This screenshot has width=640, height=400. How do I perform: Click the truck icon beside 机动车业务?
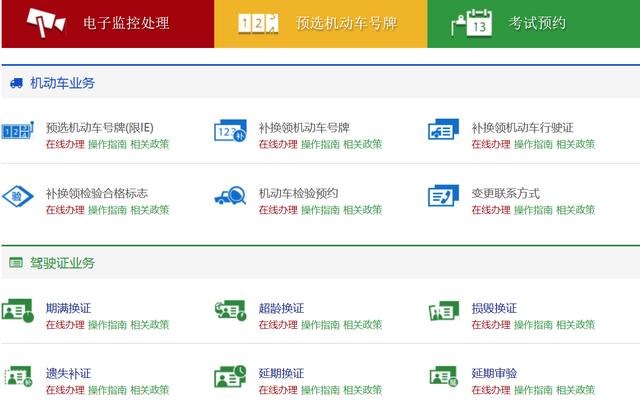point(16,83)
